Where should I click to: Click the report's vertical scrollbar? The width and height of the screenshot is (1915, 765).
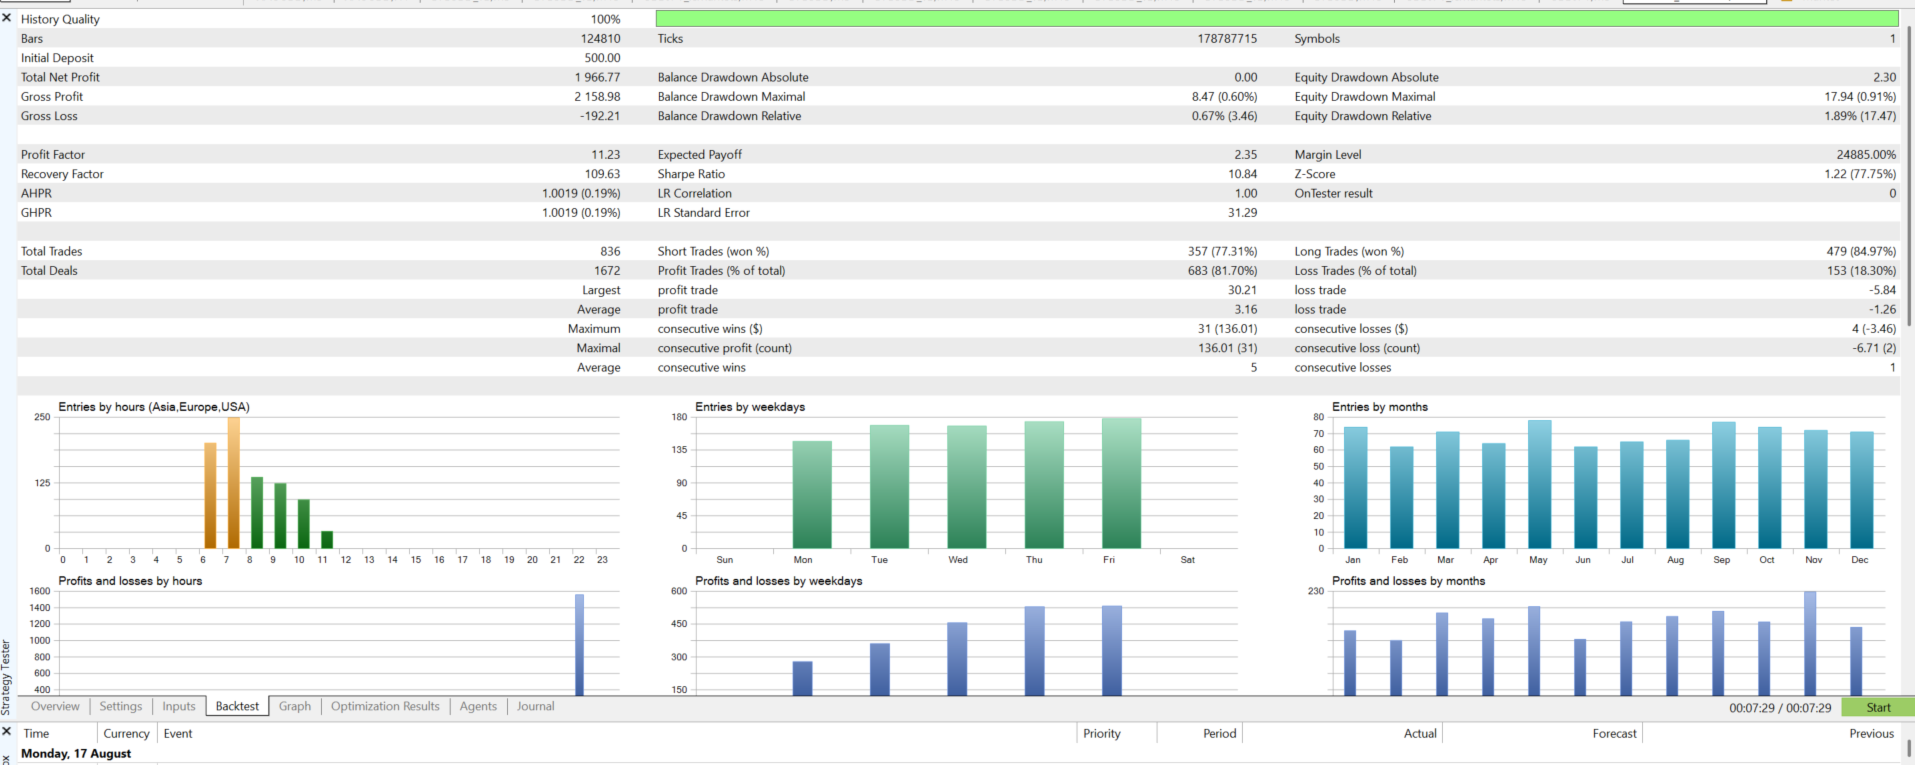pyautogui.click(x=1908, y=175)
